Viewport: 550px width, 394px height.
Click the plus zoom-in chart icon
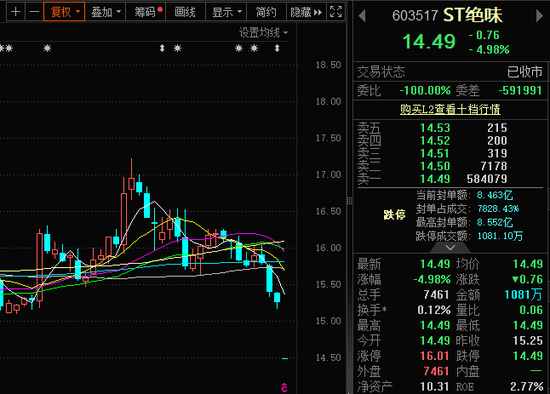point(15,12)
